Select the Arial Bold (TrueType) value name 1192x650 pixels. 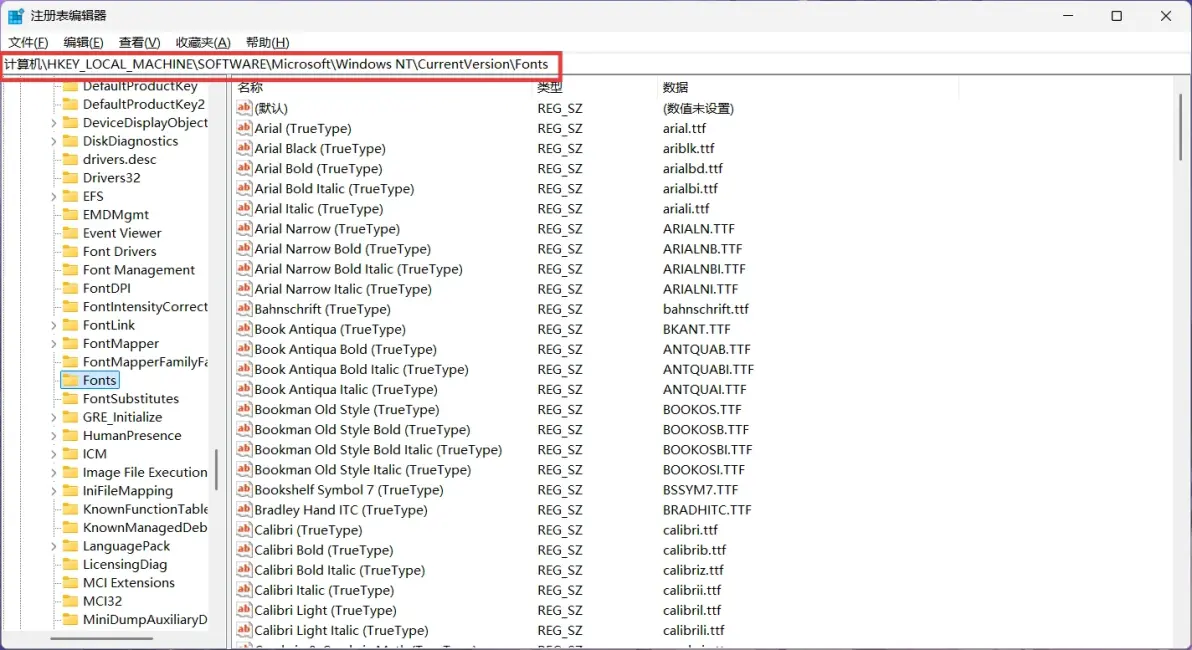point(319,168)
